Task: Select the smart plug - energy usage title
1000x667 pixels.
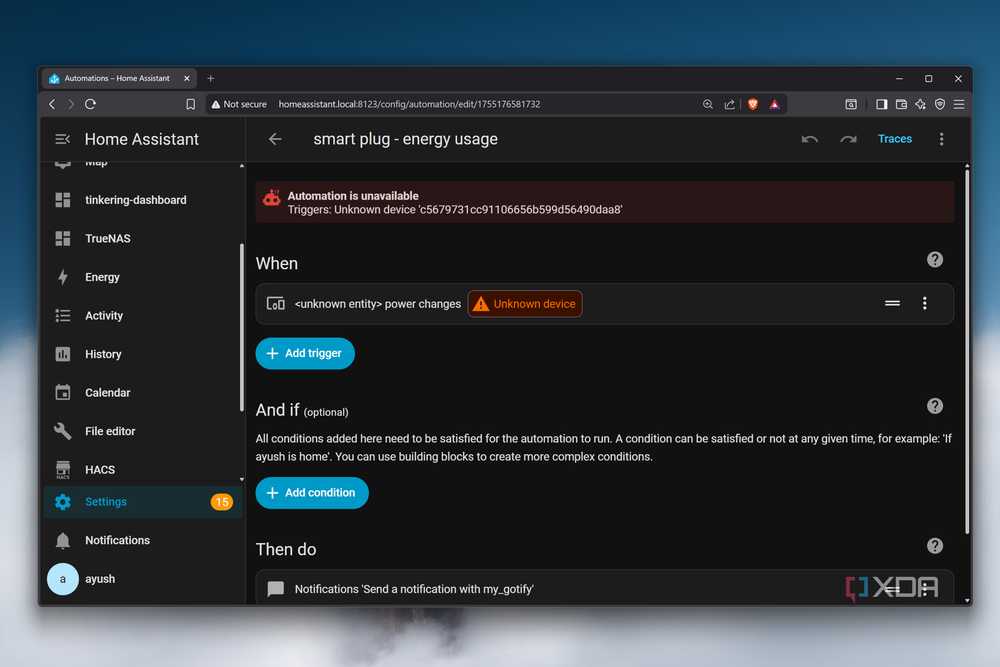Action: 405,139
